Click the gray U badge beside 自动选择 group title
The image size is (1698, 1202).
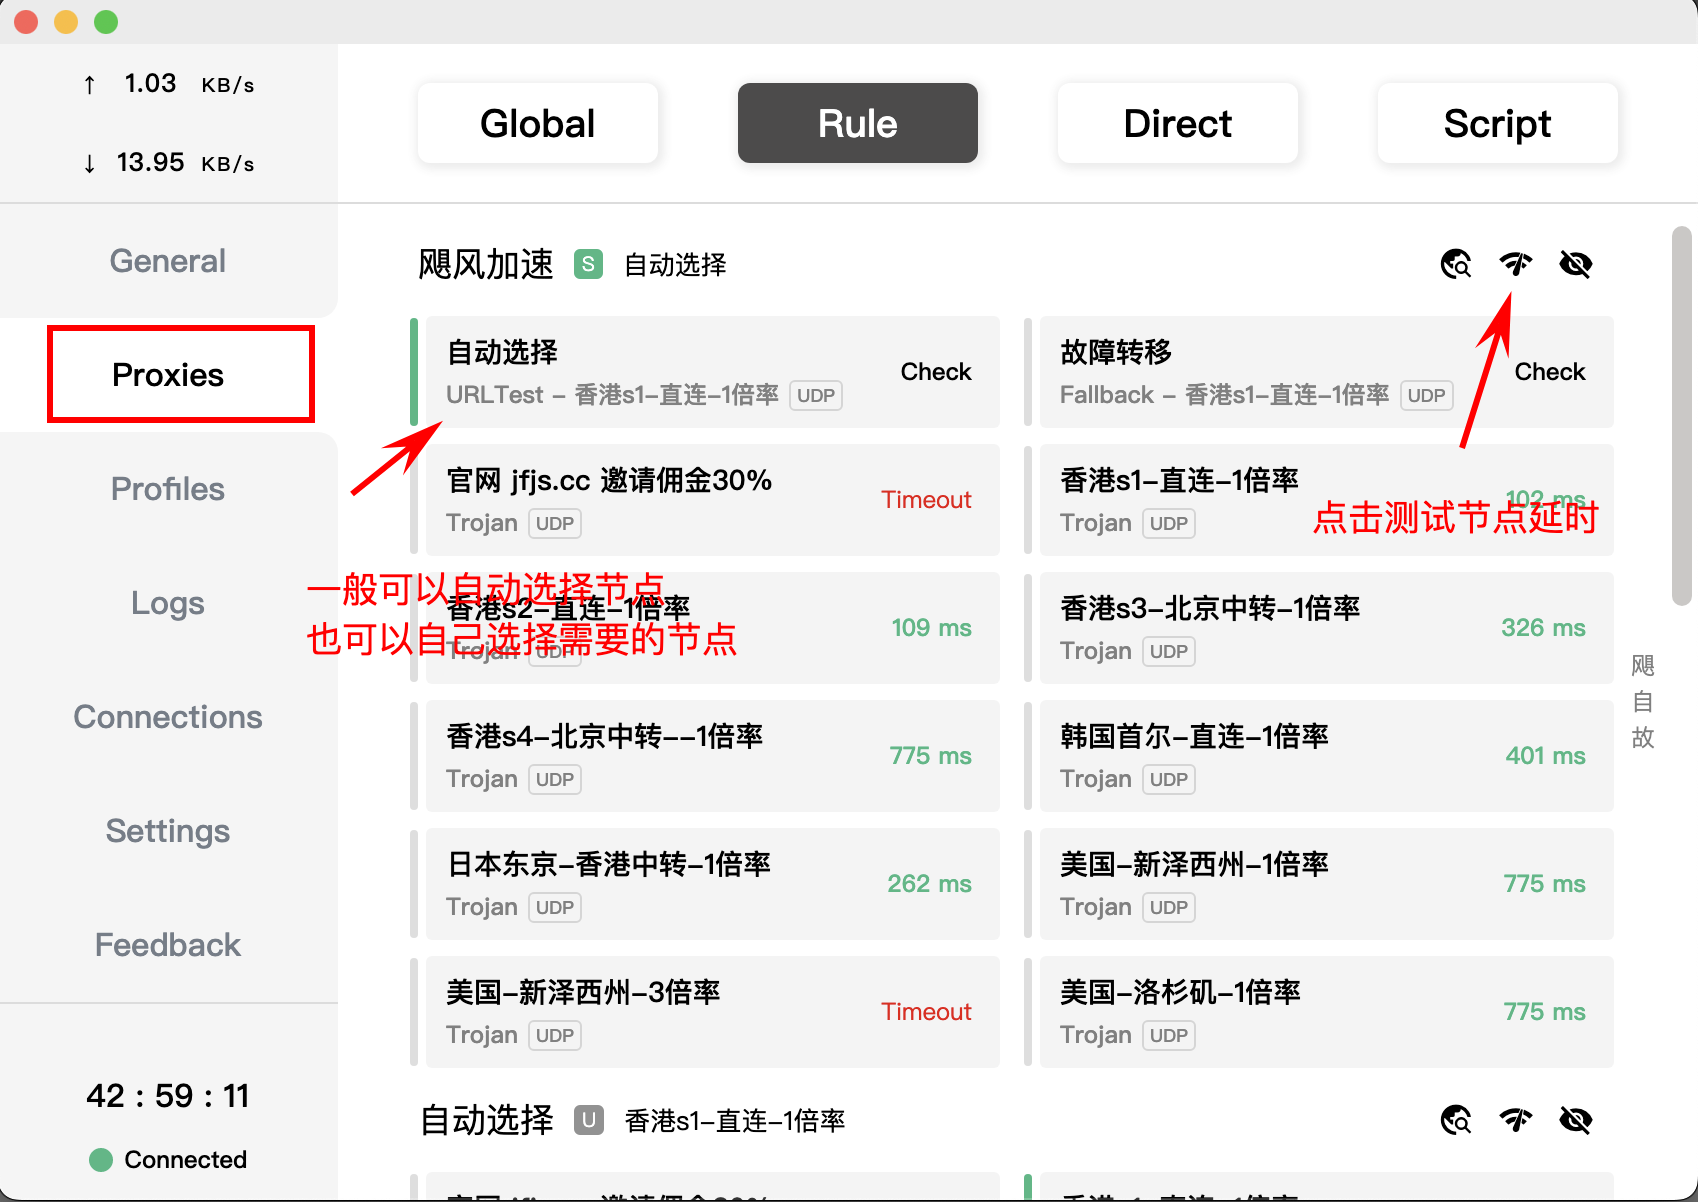click(589, 1120)
